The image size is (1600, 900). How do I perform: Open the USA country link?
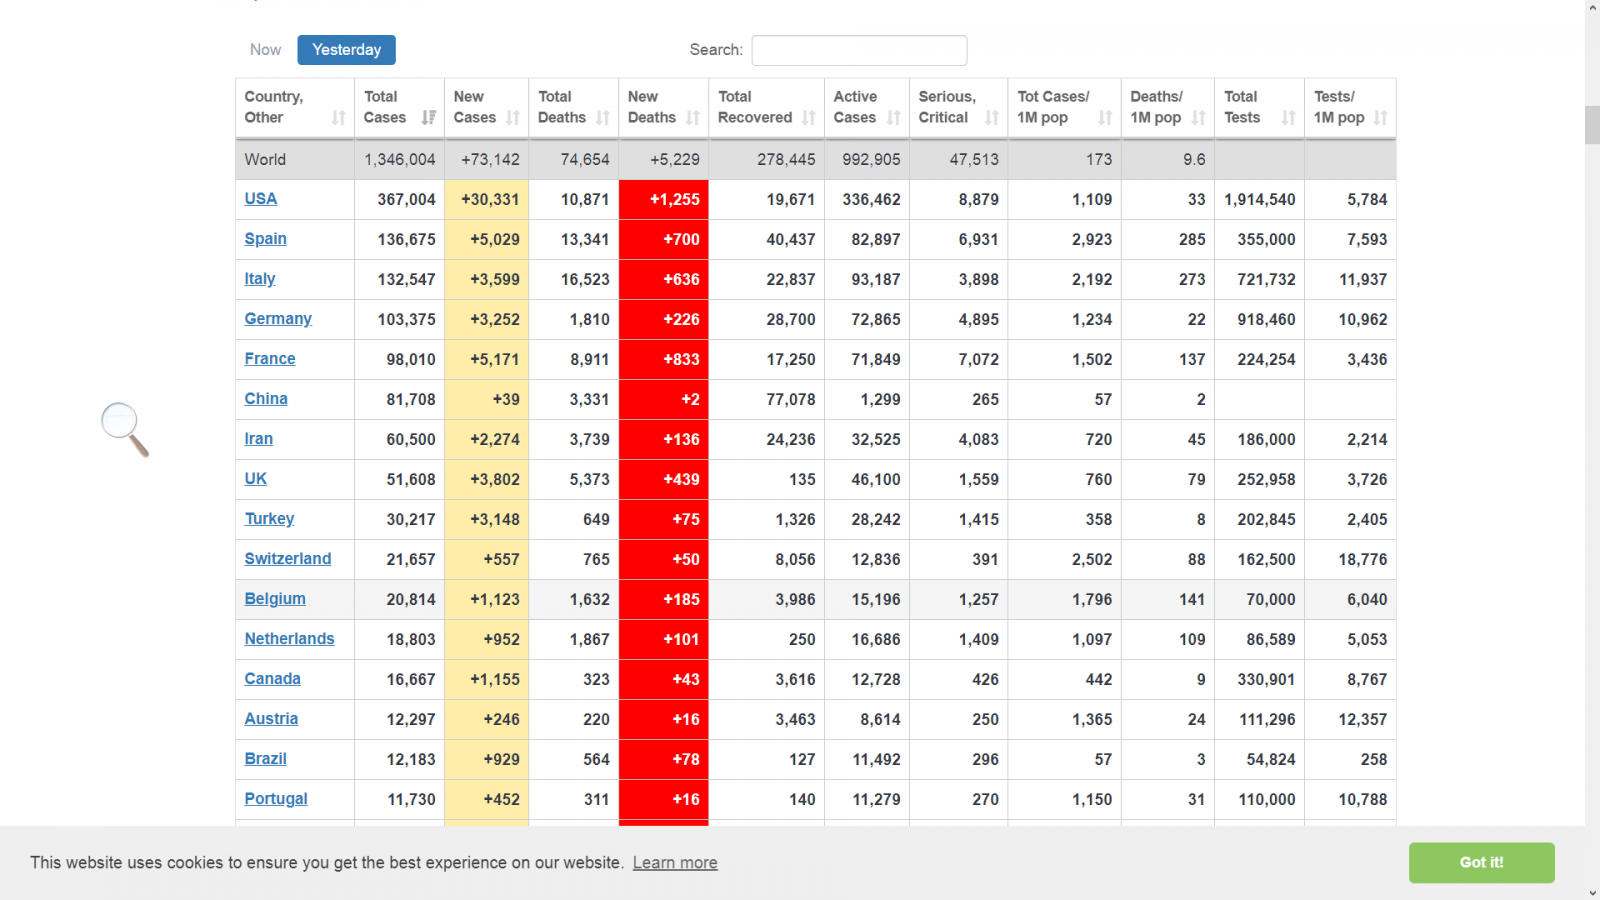click(x=261, y=199)
